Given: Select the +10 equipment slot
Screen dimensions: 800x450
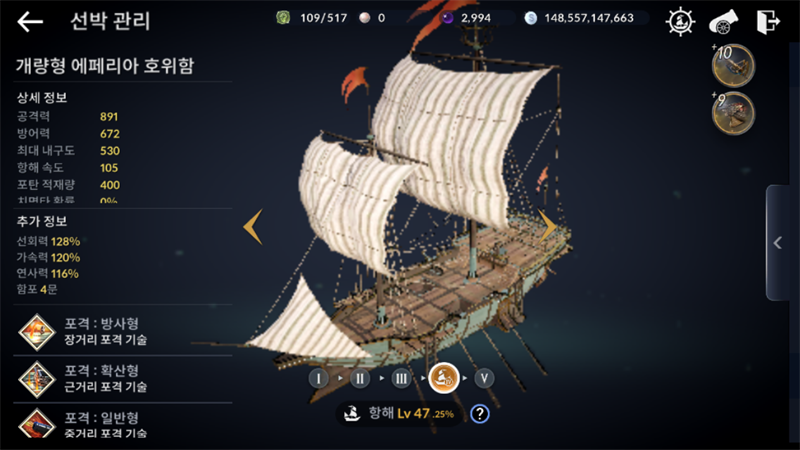Looking at the screenshot, I should 733,66.
